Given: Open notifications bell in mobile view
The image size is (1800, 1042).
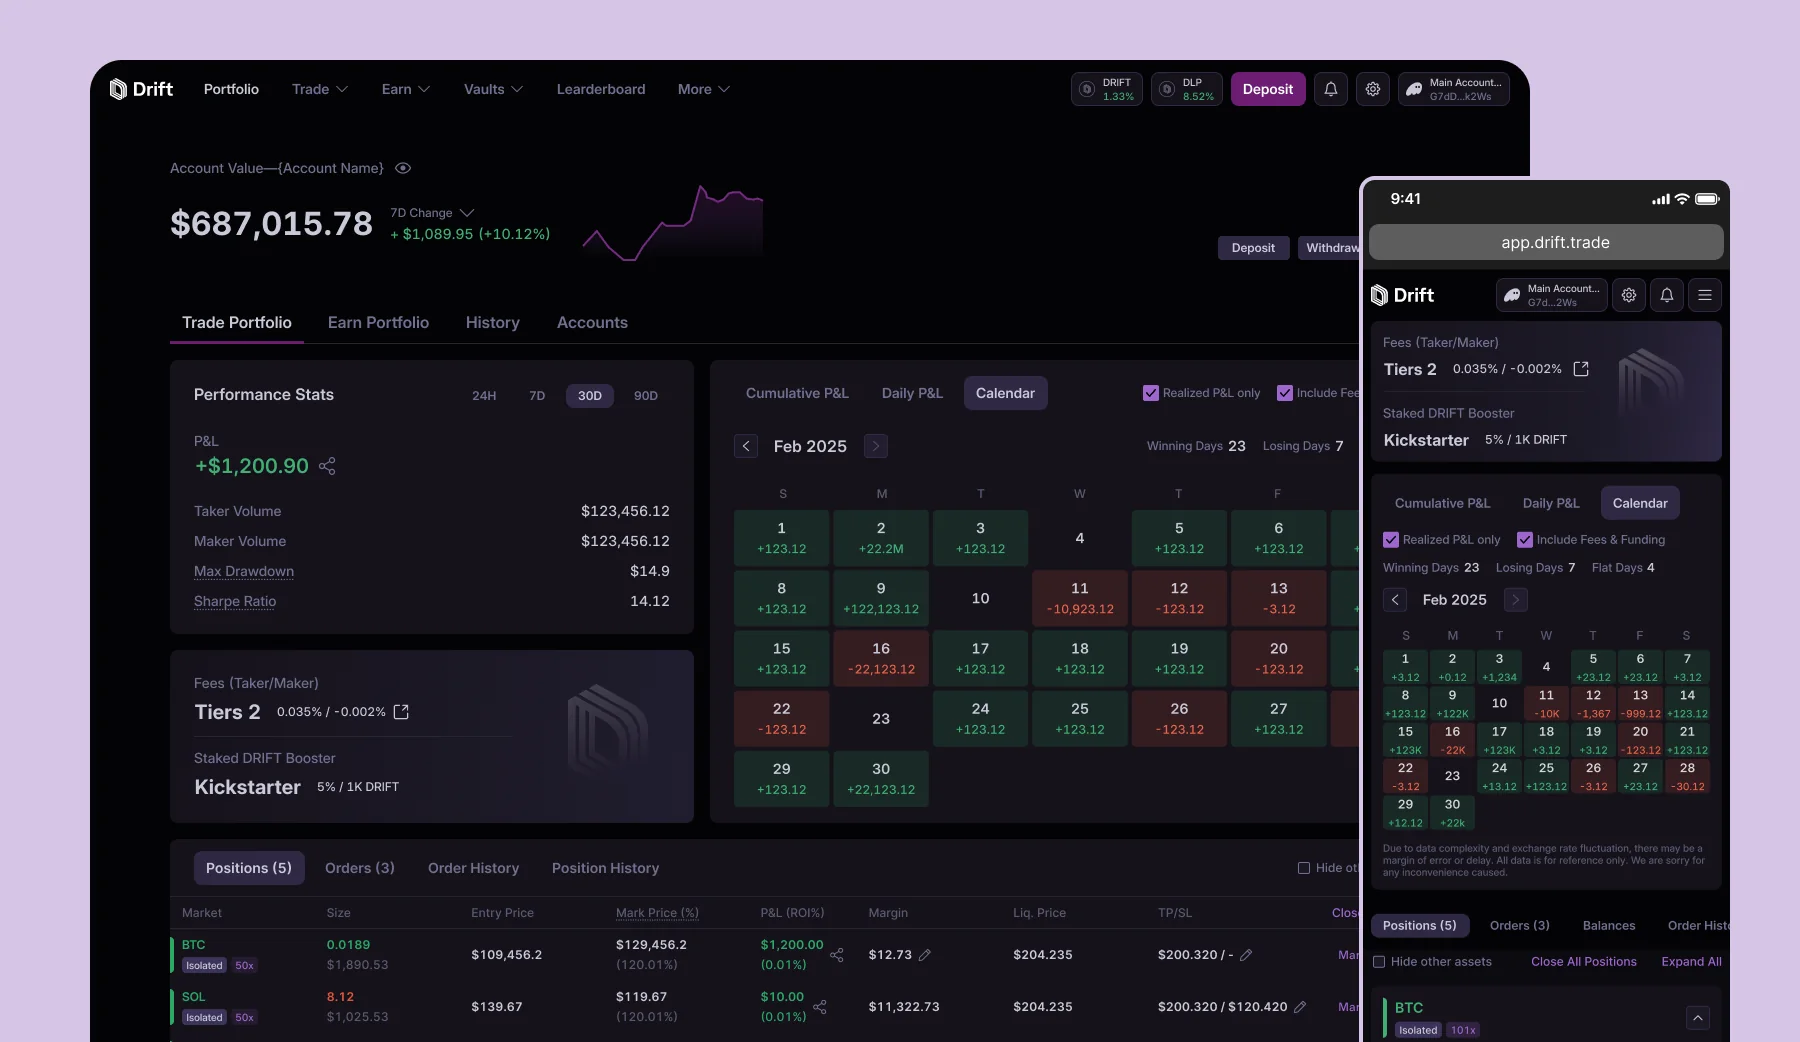Looking at the screenshot, I should 1667,295.
